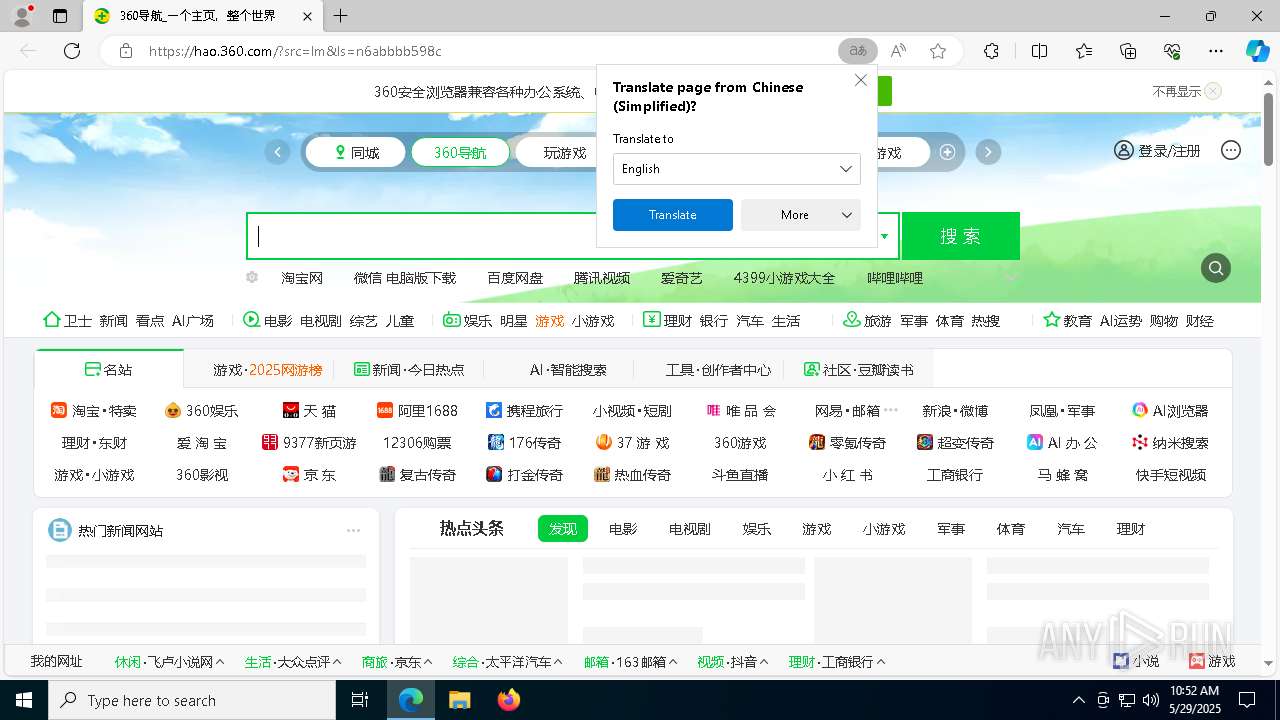Open Task View on taskbar
Viewport: 1280px width, 720px height.
click(x=360, y=700)
